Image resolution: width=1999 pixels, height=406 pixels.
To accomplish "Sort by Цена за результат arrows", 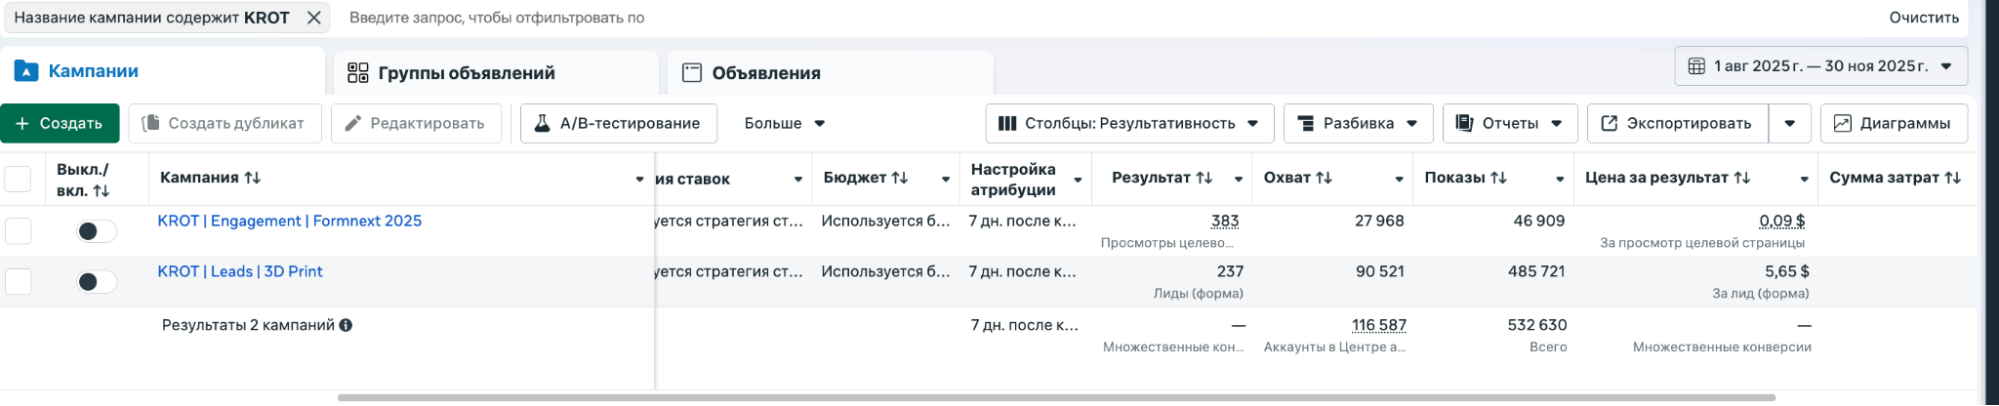I will (1742, 178).
